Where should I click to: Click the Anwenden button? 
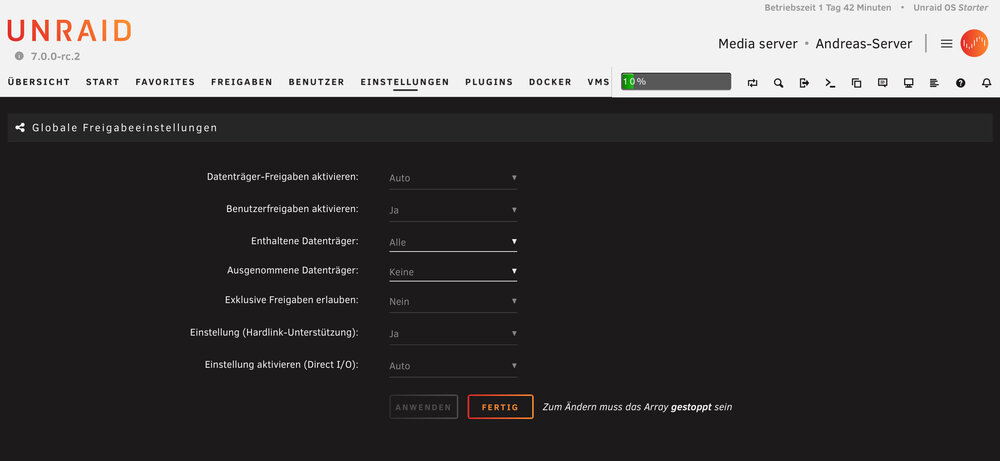423,407
